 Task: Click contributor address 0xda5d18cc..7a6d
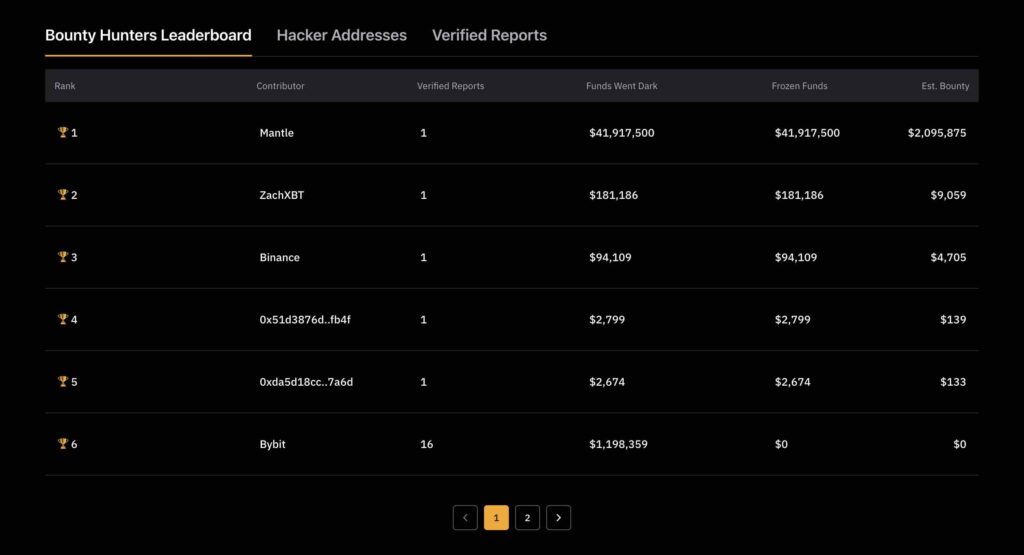[306, 381]
